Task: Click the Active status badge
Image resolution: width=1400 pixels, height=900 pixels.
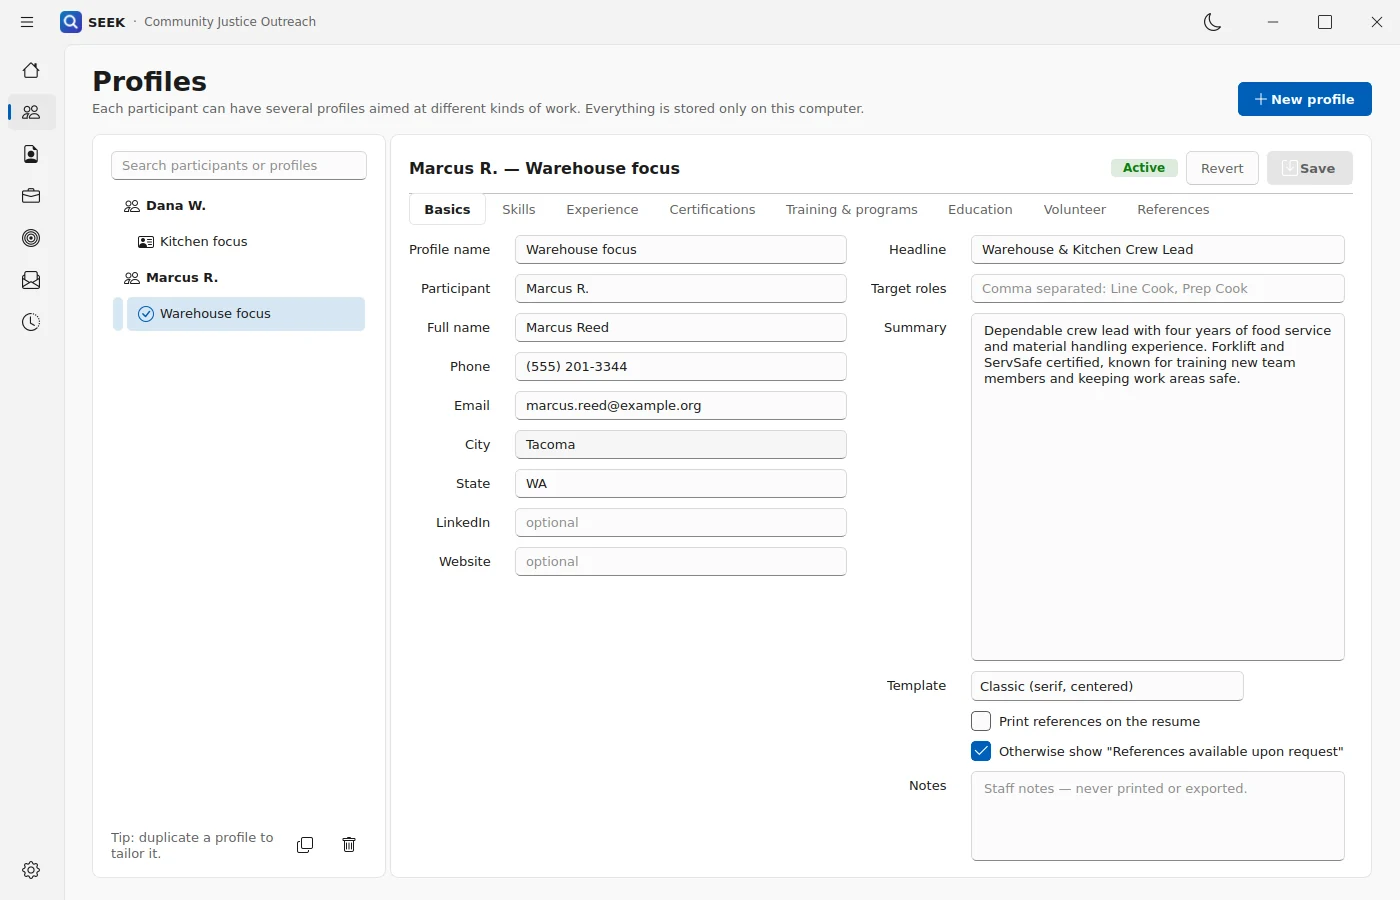Action: coord(1144,167)
